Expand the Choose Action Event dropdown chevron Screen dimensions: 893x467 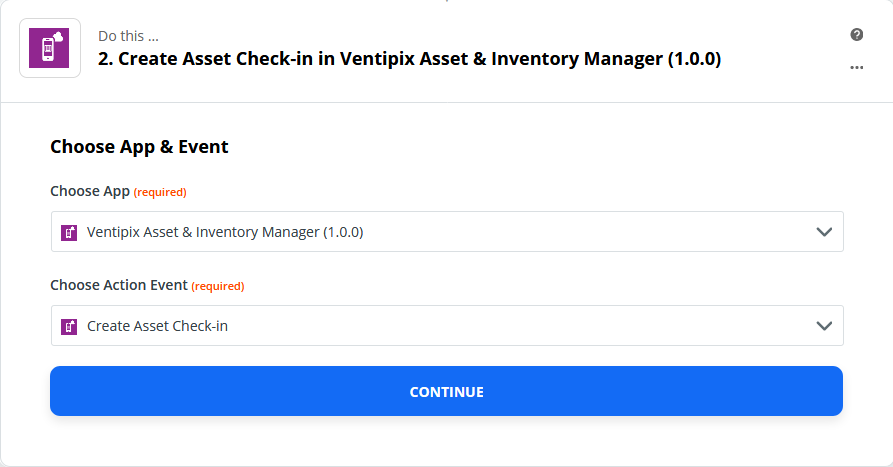click(x=824, y=326)
